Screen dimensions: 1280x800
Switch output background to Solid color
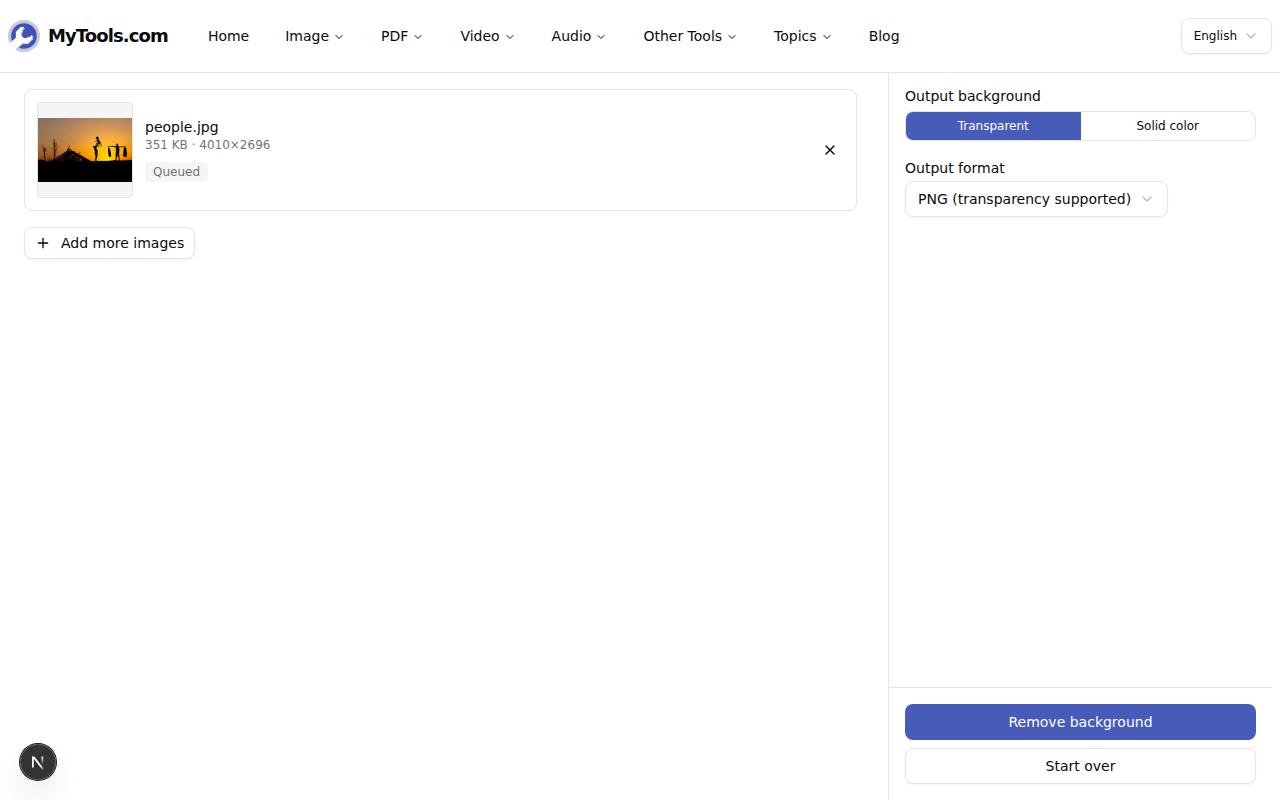1167,126
